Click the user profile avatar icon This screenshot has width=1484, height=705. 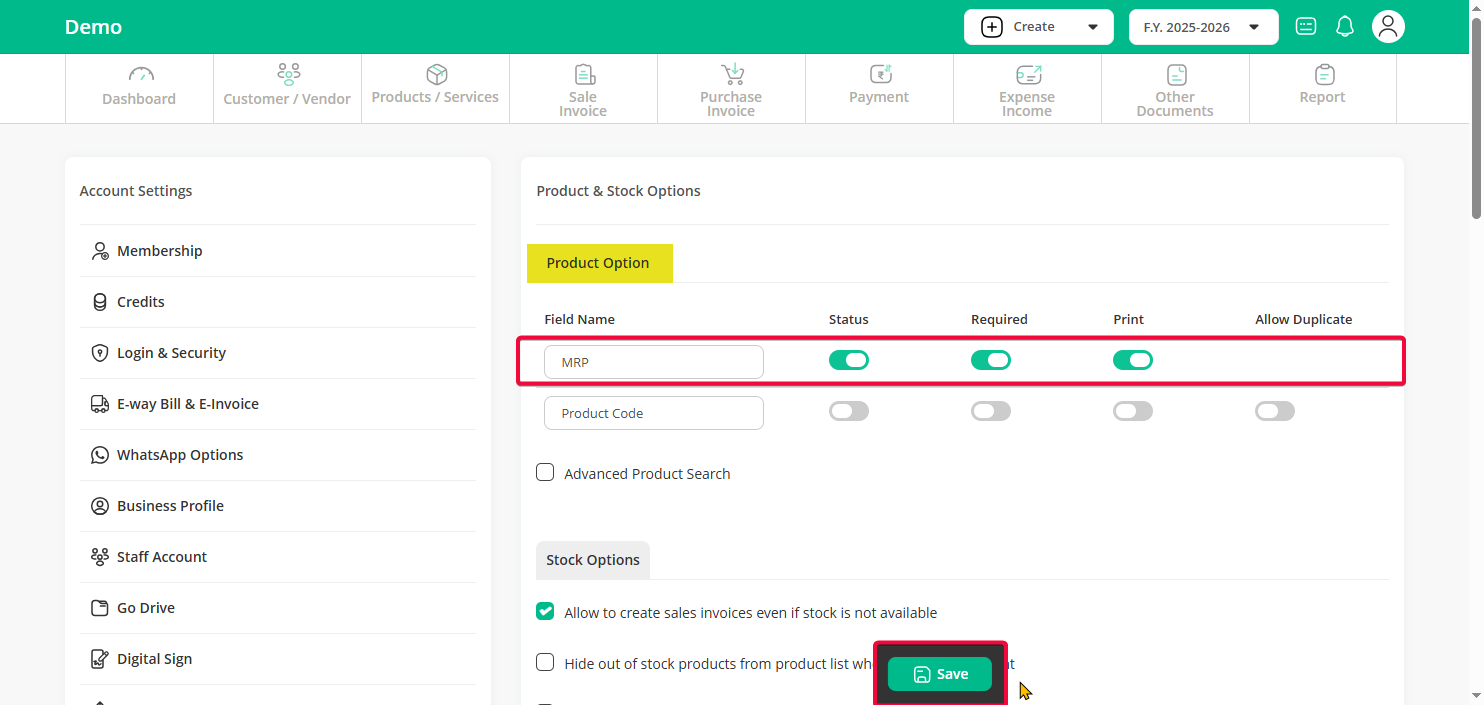1388,27
